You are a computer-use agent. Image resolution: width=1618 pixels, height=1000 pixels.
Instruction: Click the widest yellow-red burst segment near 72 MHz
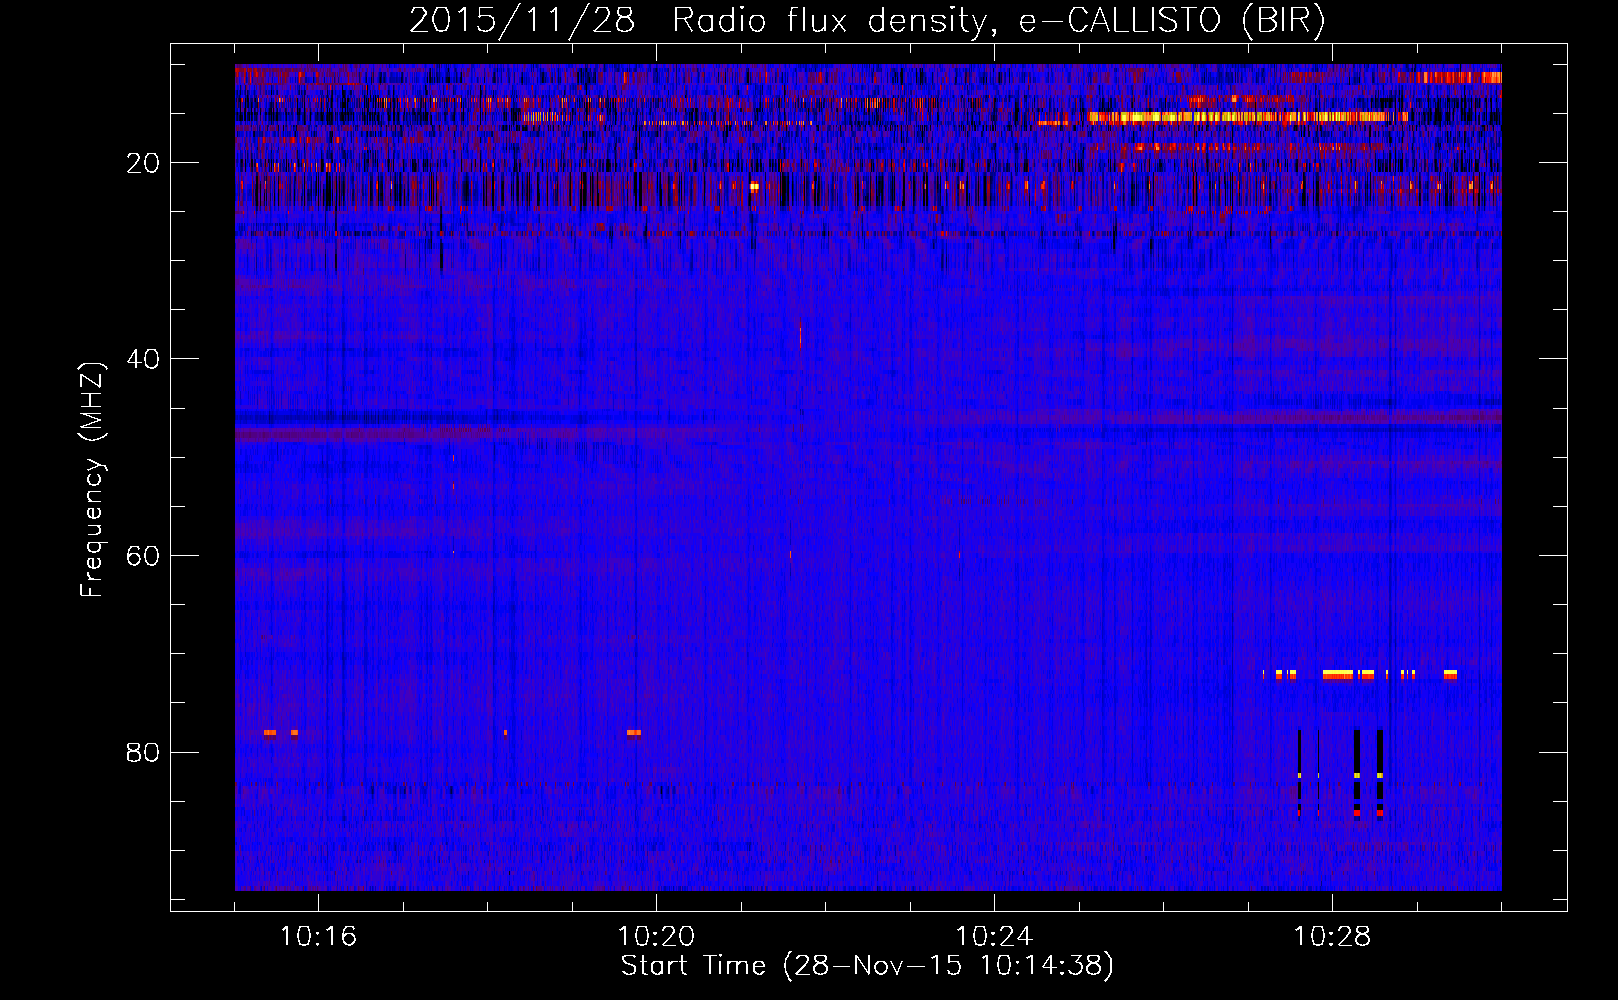tap(1337, 675)
